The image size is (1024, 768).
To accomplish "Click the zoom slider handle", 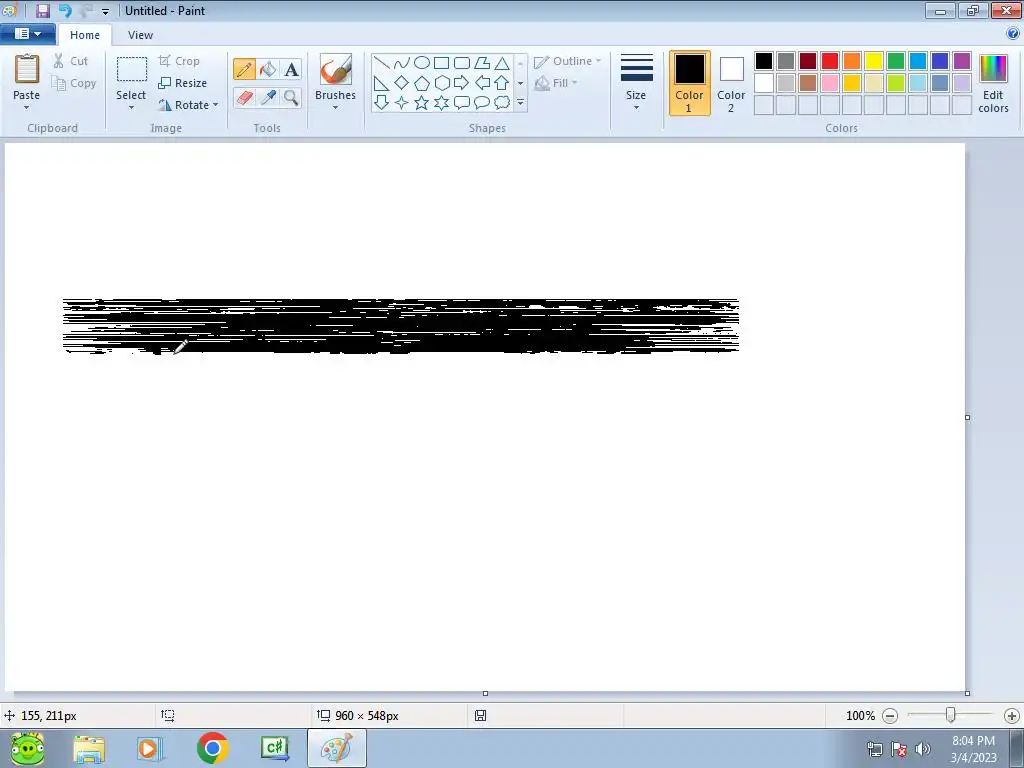I will point(951,715).
